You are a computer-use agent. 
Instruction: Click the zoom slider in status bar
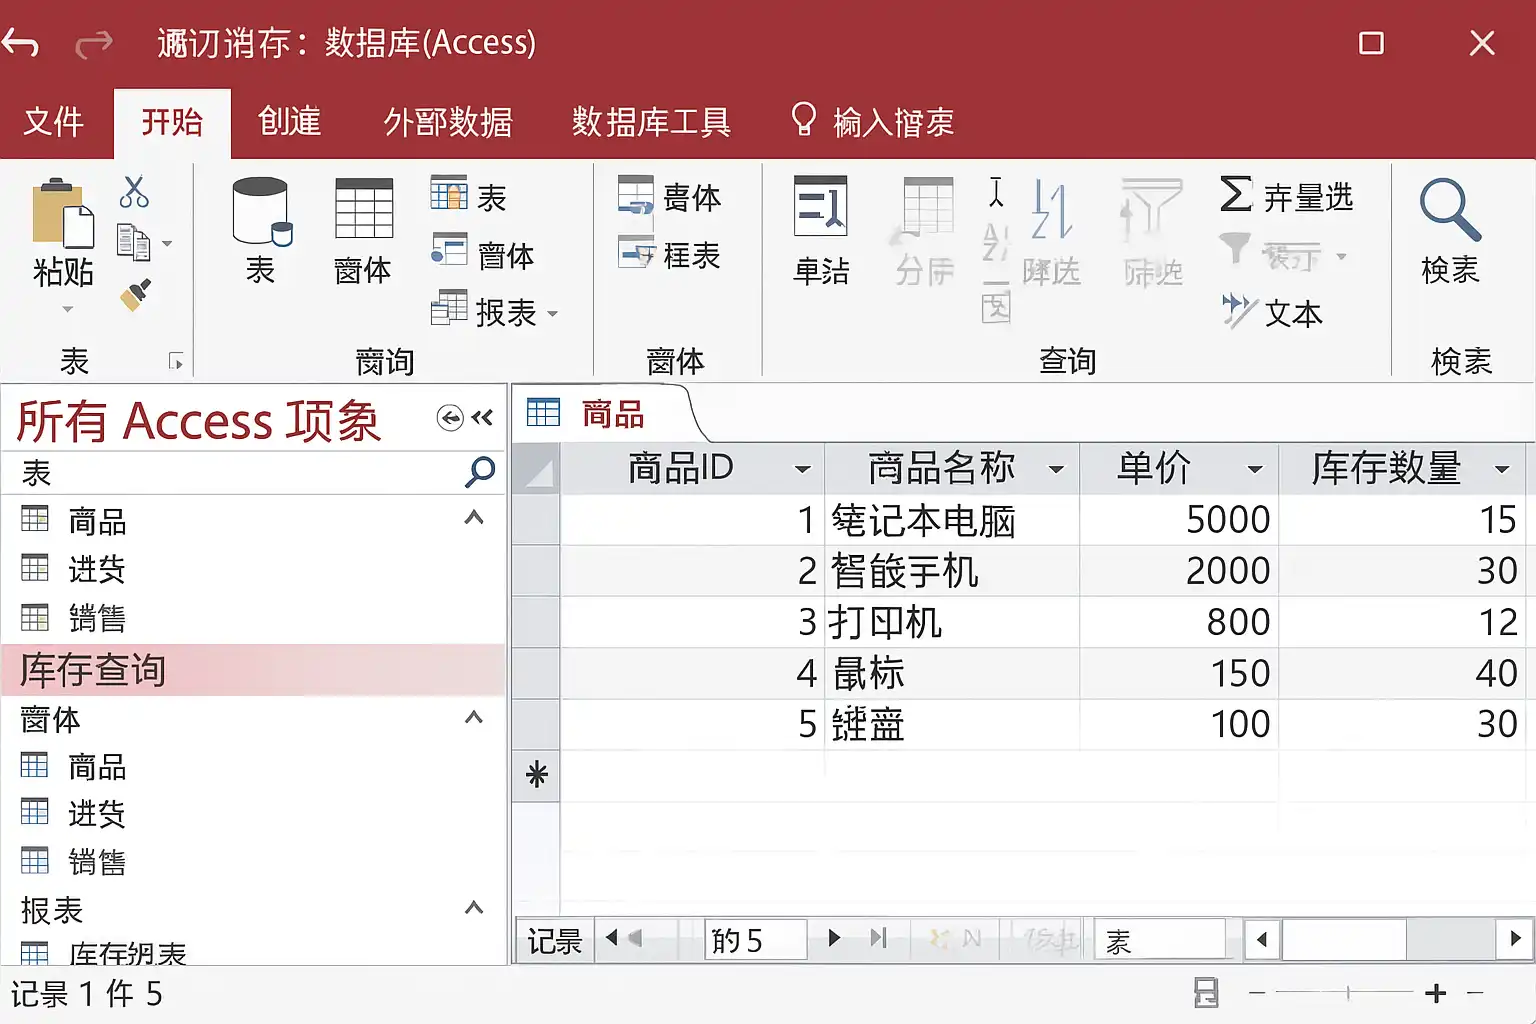tap(1347, 993)
